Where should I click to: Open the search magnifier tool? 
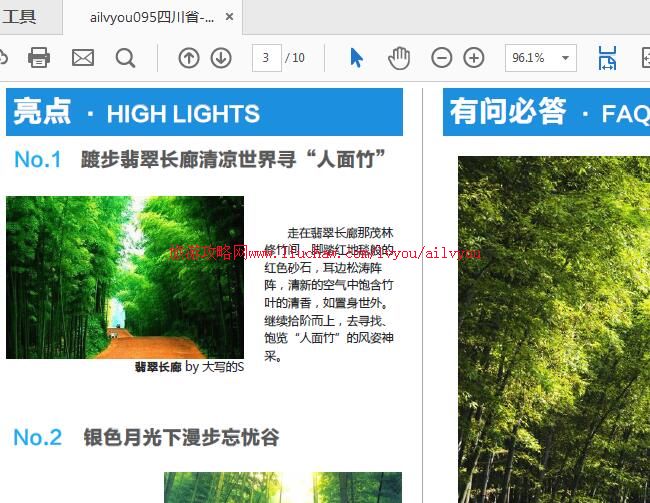point(125,58)
